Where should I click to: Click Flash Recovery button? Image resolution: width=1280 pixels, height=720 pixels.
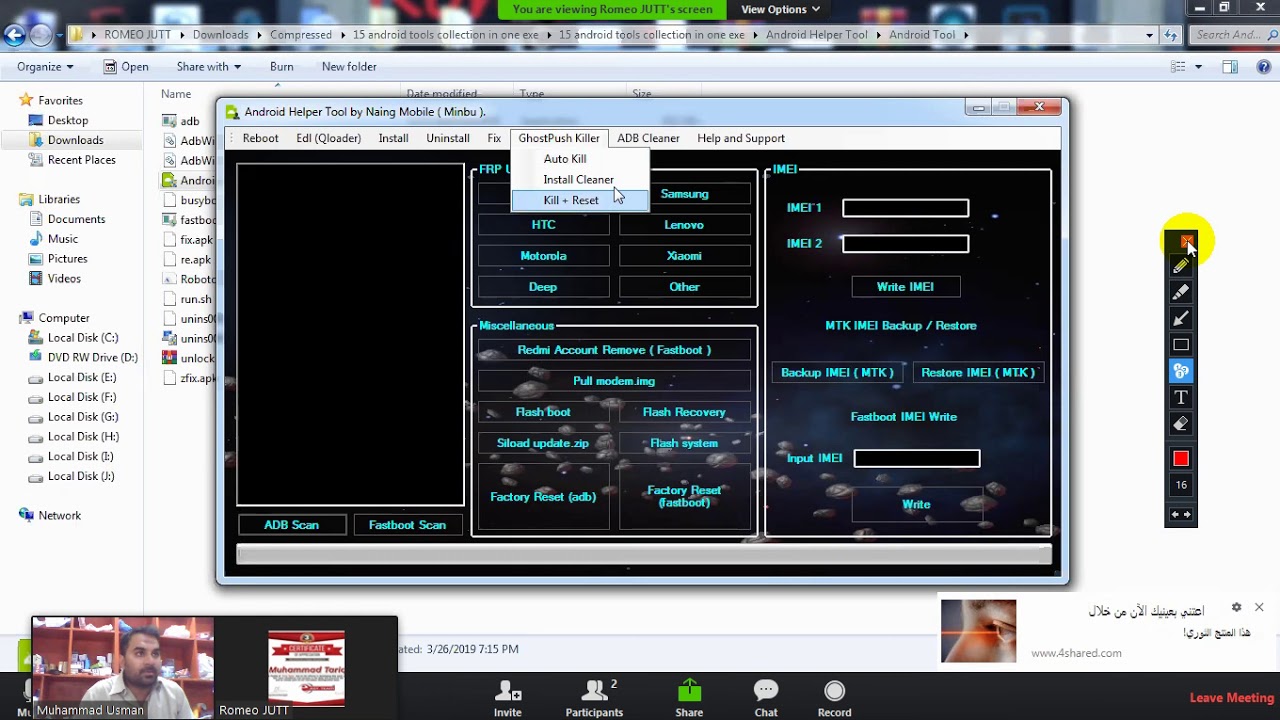684,412
